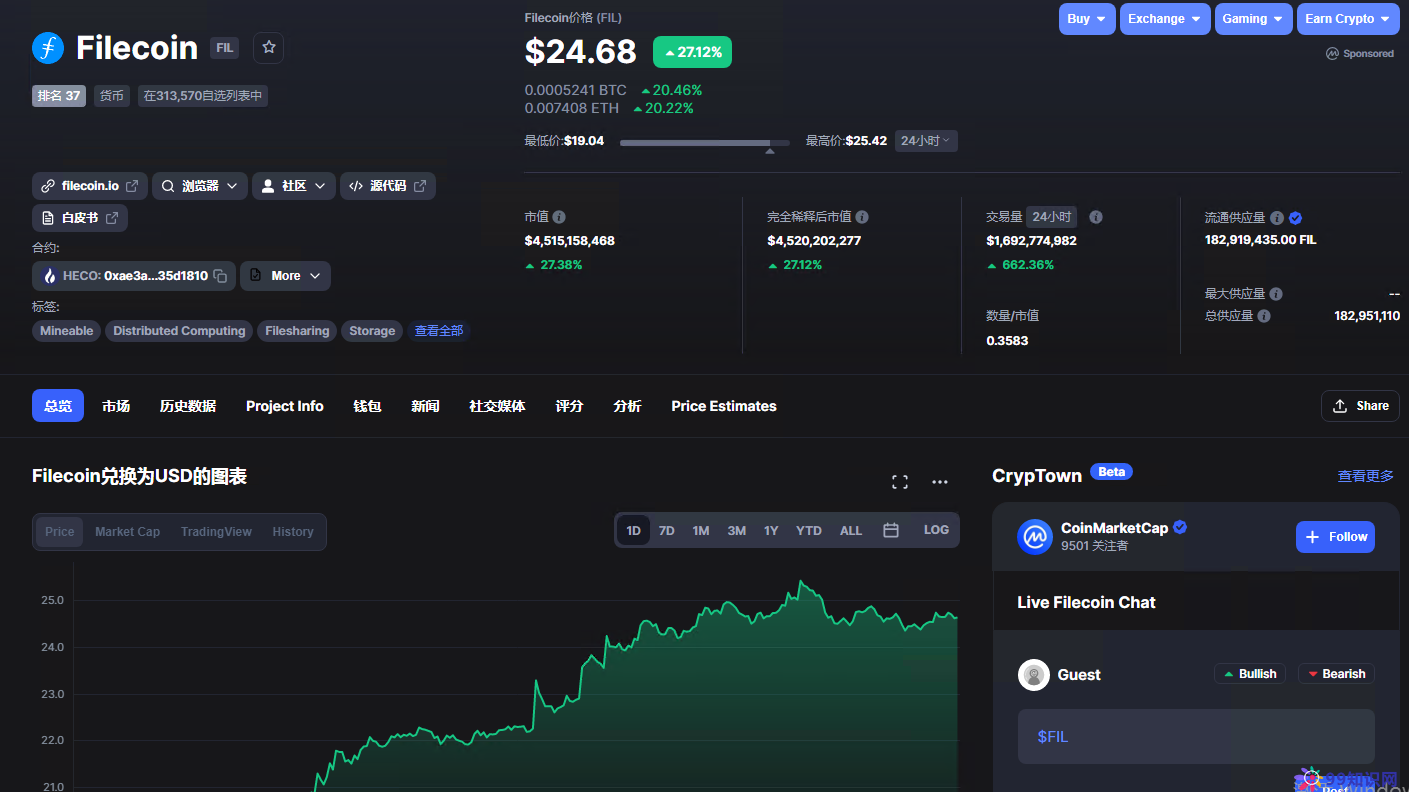Switch to the 社交媒体 tab
Viewport: 1409px width, 792px height.
tap(497, 406)
